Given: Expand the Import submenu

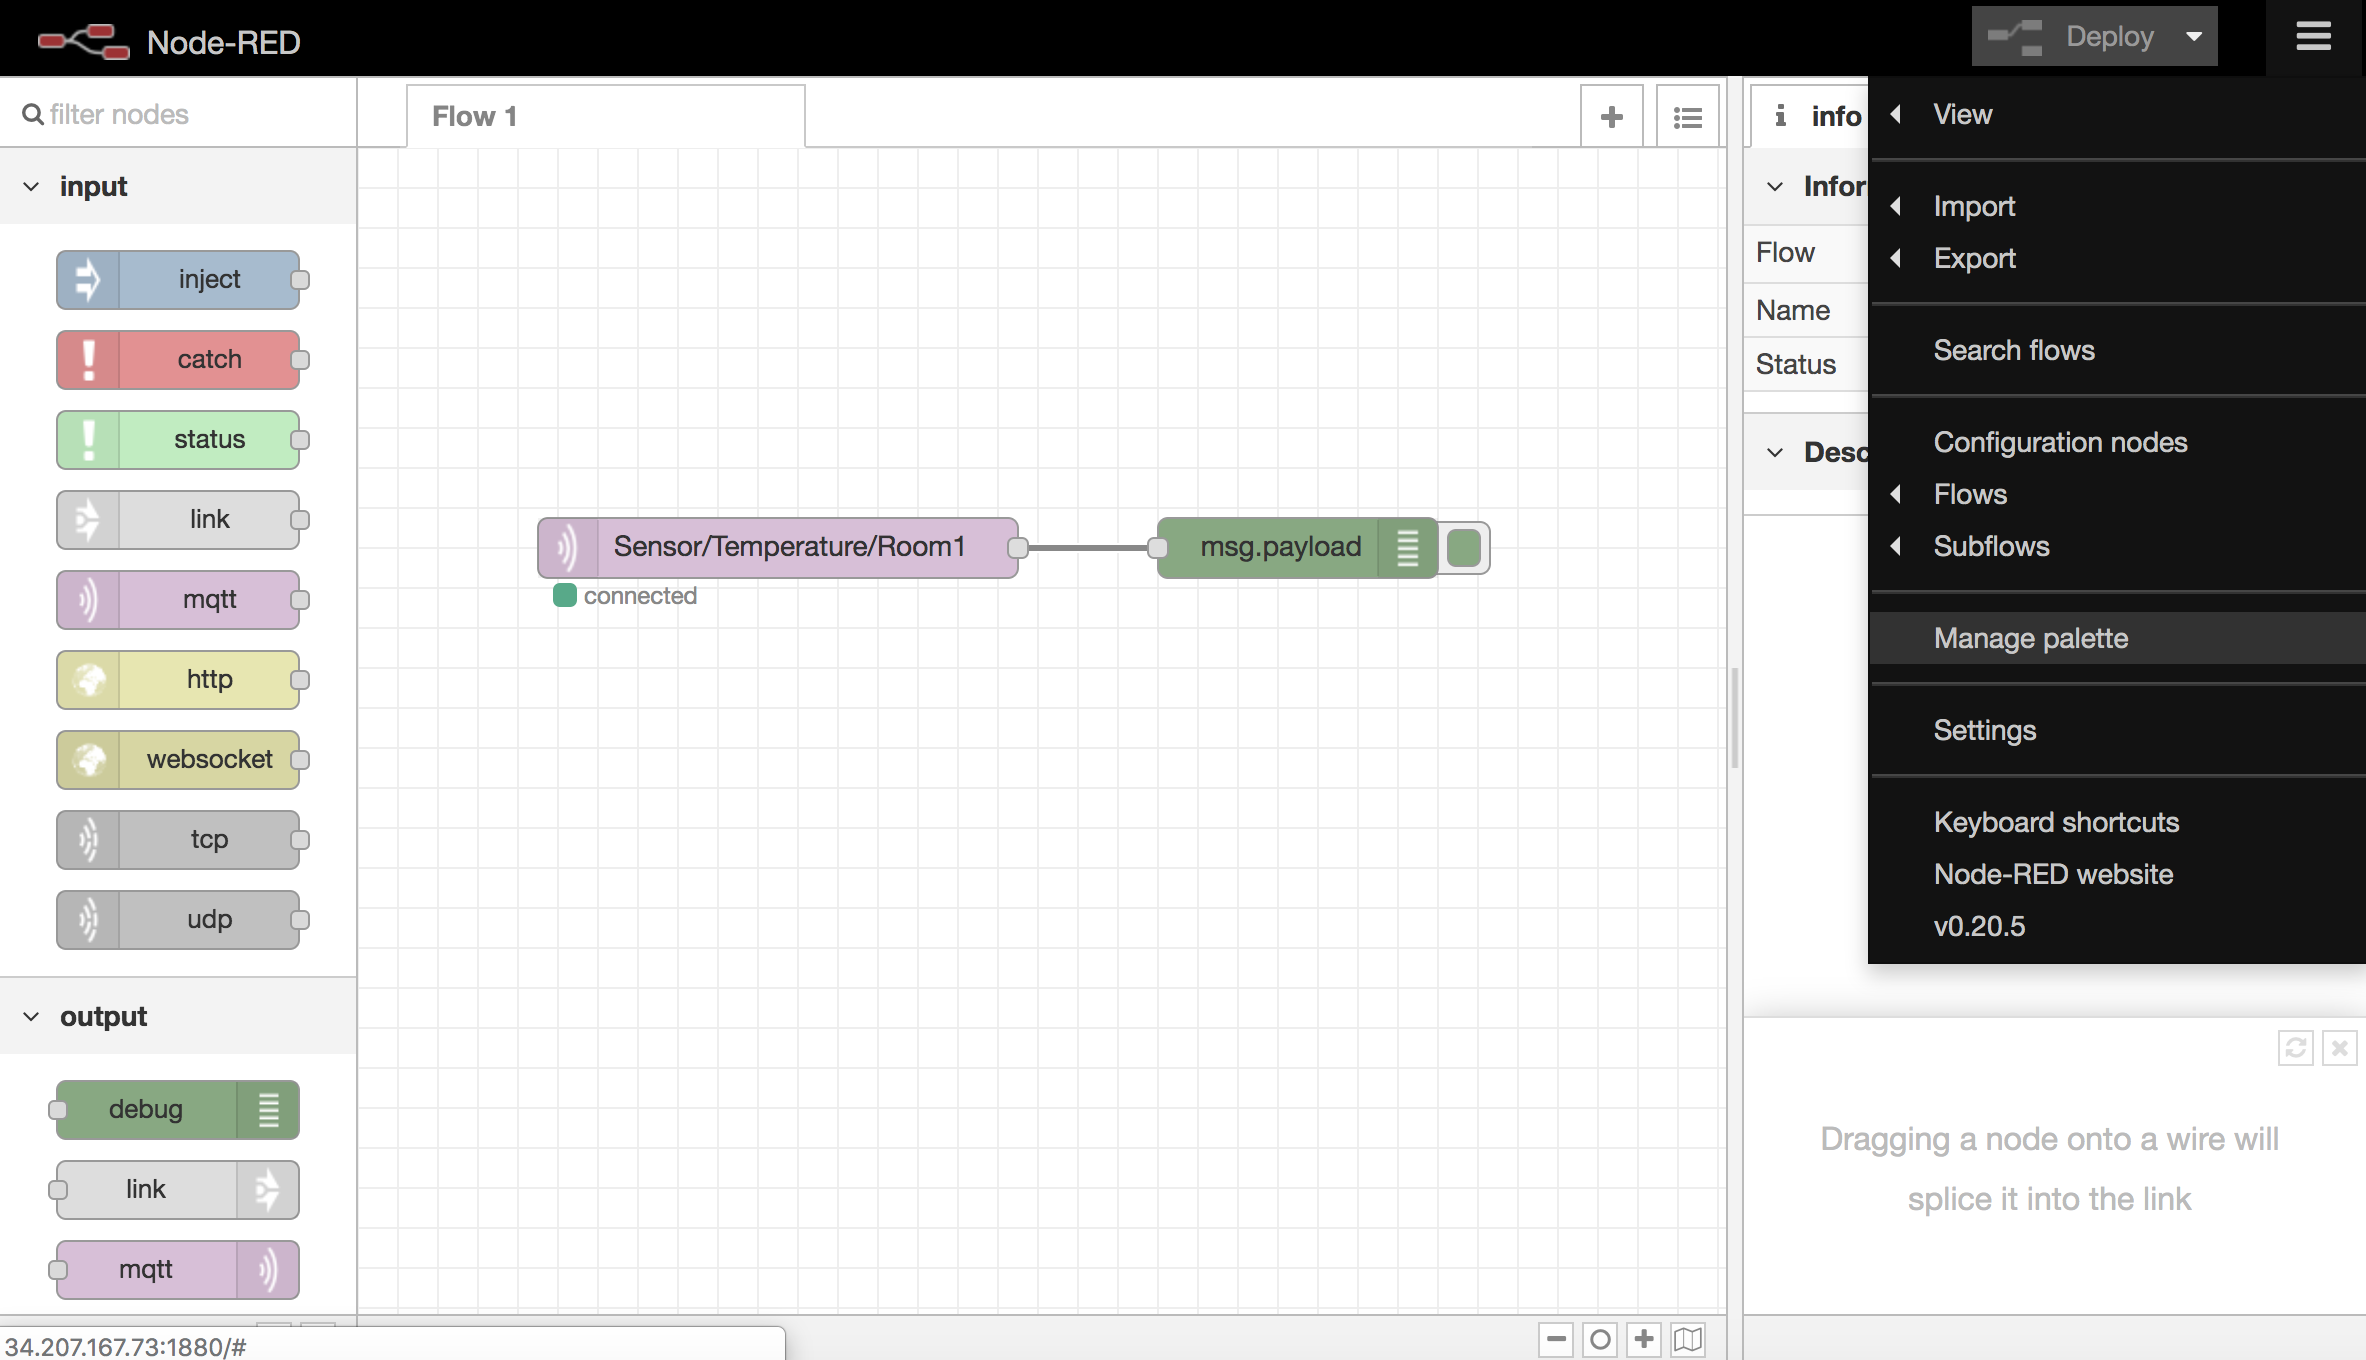Looking at the screenshot, I should point(2117,206).
